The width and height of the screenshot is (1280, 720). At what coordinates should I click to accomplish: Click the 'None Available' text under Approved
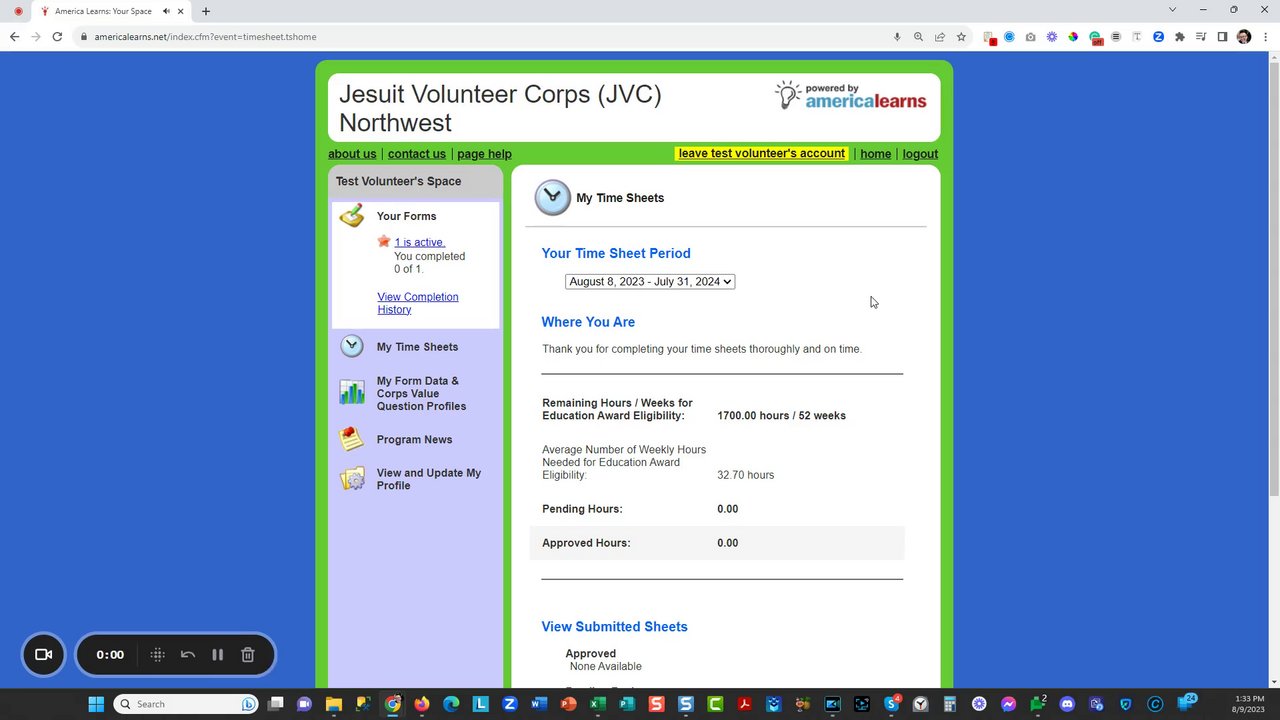(606, 667)
